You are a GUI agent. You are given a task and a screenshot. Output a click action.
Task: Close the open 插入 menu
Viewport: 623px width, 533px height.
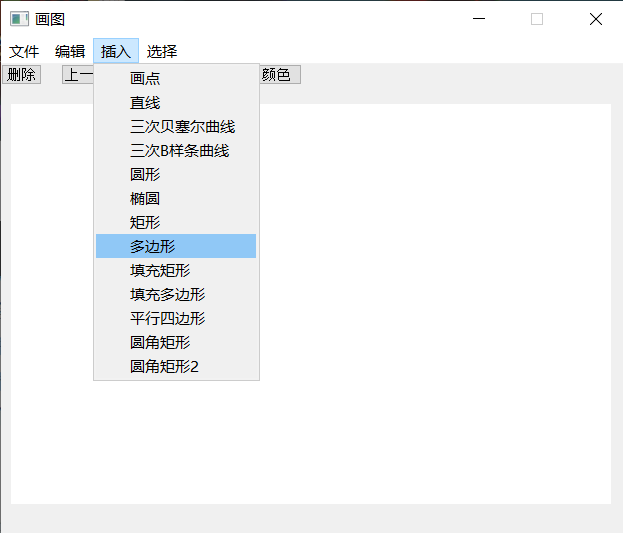point(116,51)
